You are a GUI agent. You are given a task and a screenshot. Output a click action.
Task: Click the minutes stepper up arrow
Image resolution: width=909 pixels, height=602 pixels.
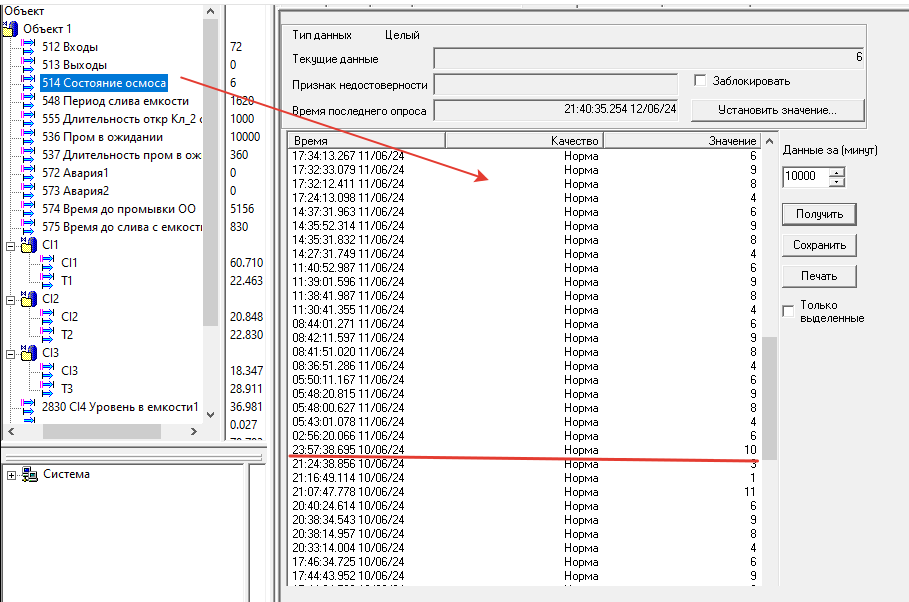[837, 171]
